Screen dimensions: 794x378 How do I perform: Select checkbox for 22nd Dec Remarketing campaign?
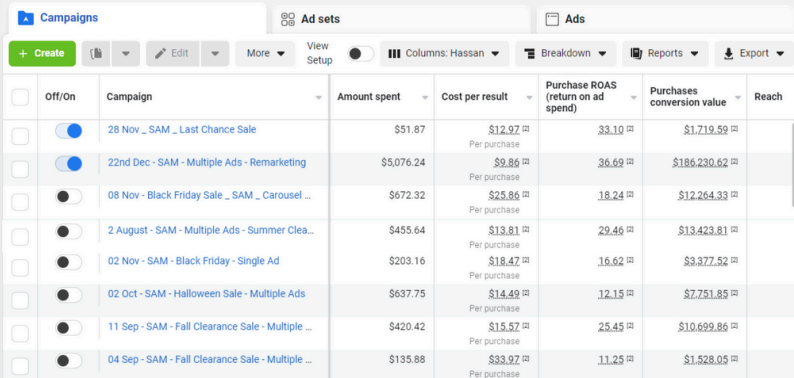[20, 169]
